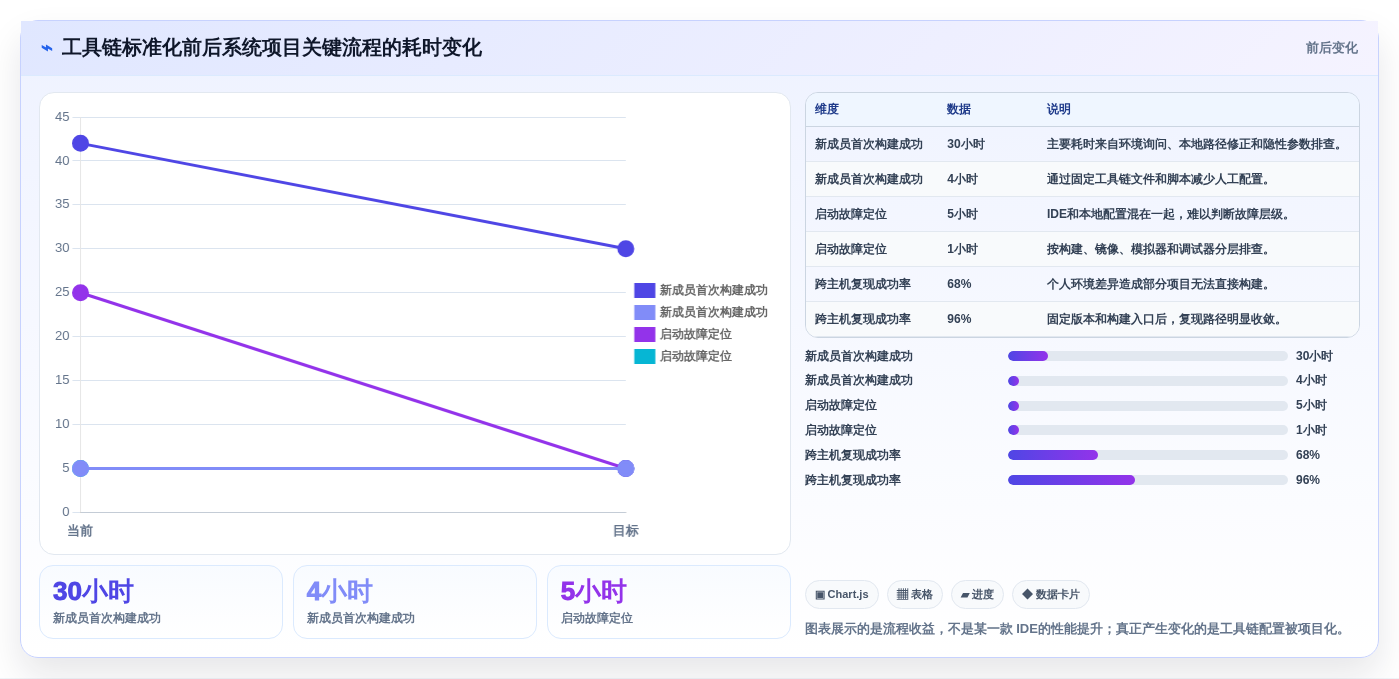The height and width of the screenshot is (679, 1399).
Task: Click the dark indigo legend swatch
Action: (x=645, y=290)
